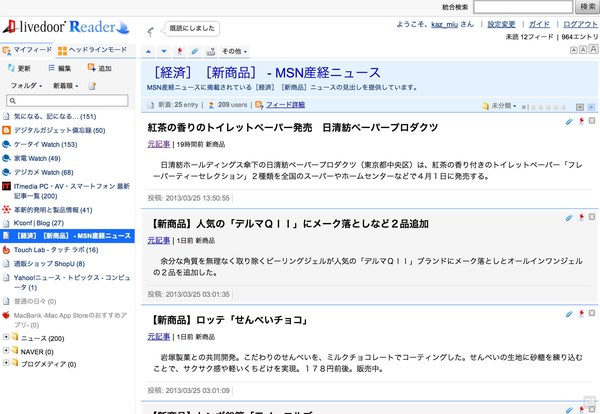Pin the 紅茶の香りのトイレットペーパー article
The height and width of the screenshot is (414, 600).
point(580,121)
